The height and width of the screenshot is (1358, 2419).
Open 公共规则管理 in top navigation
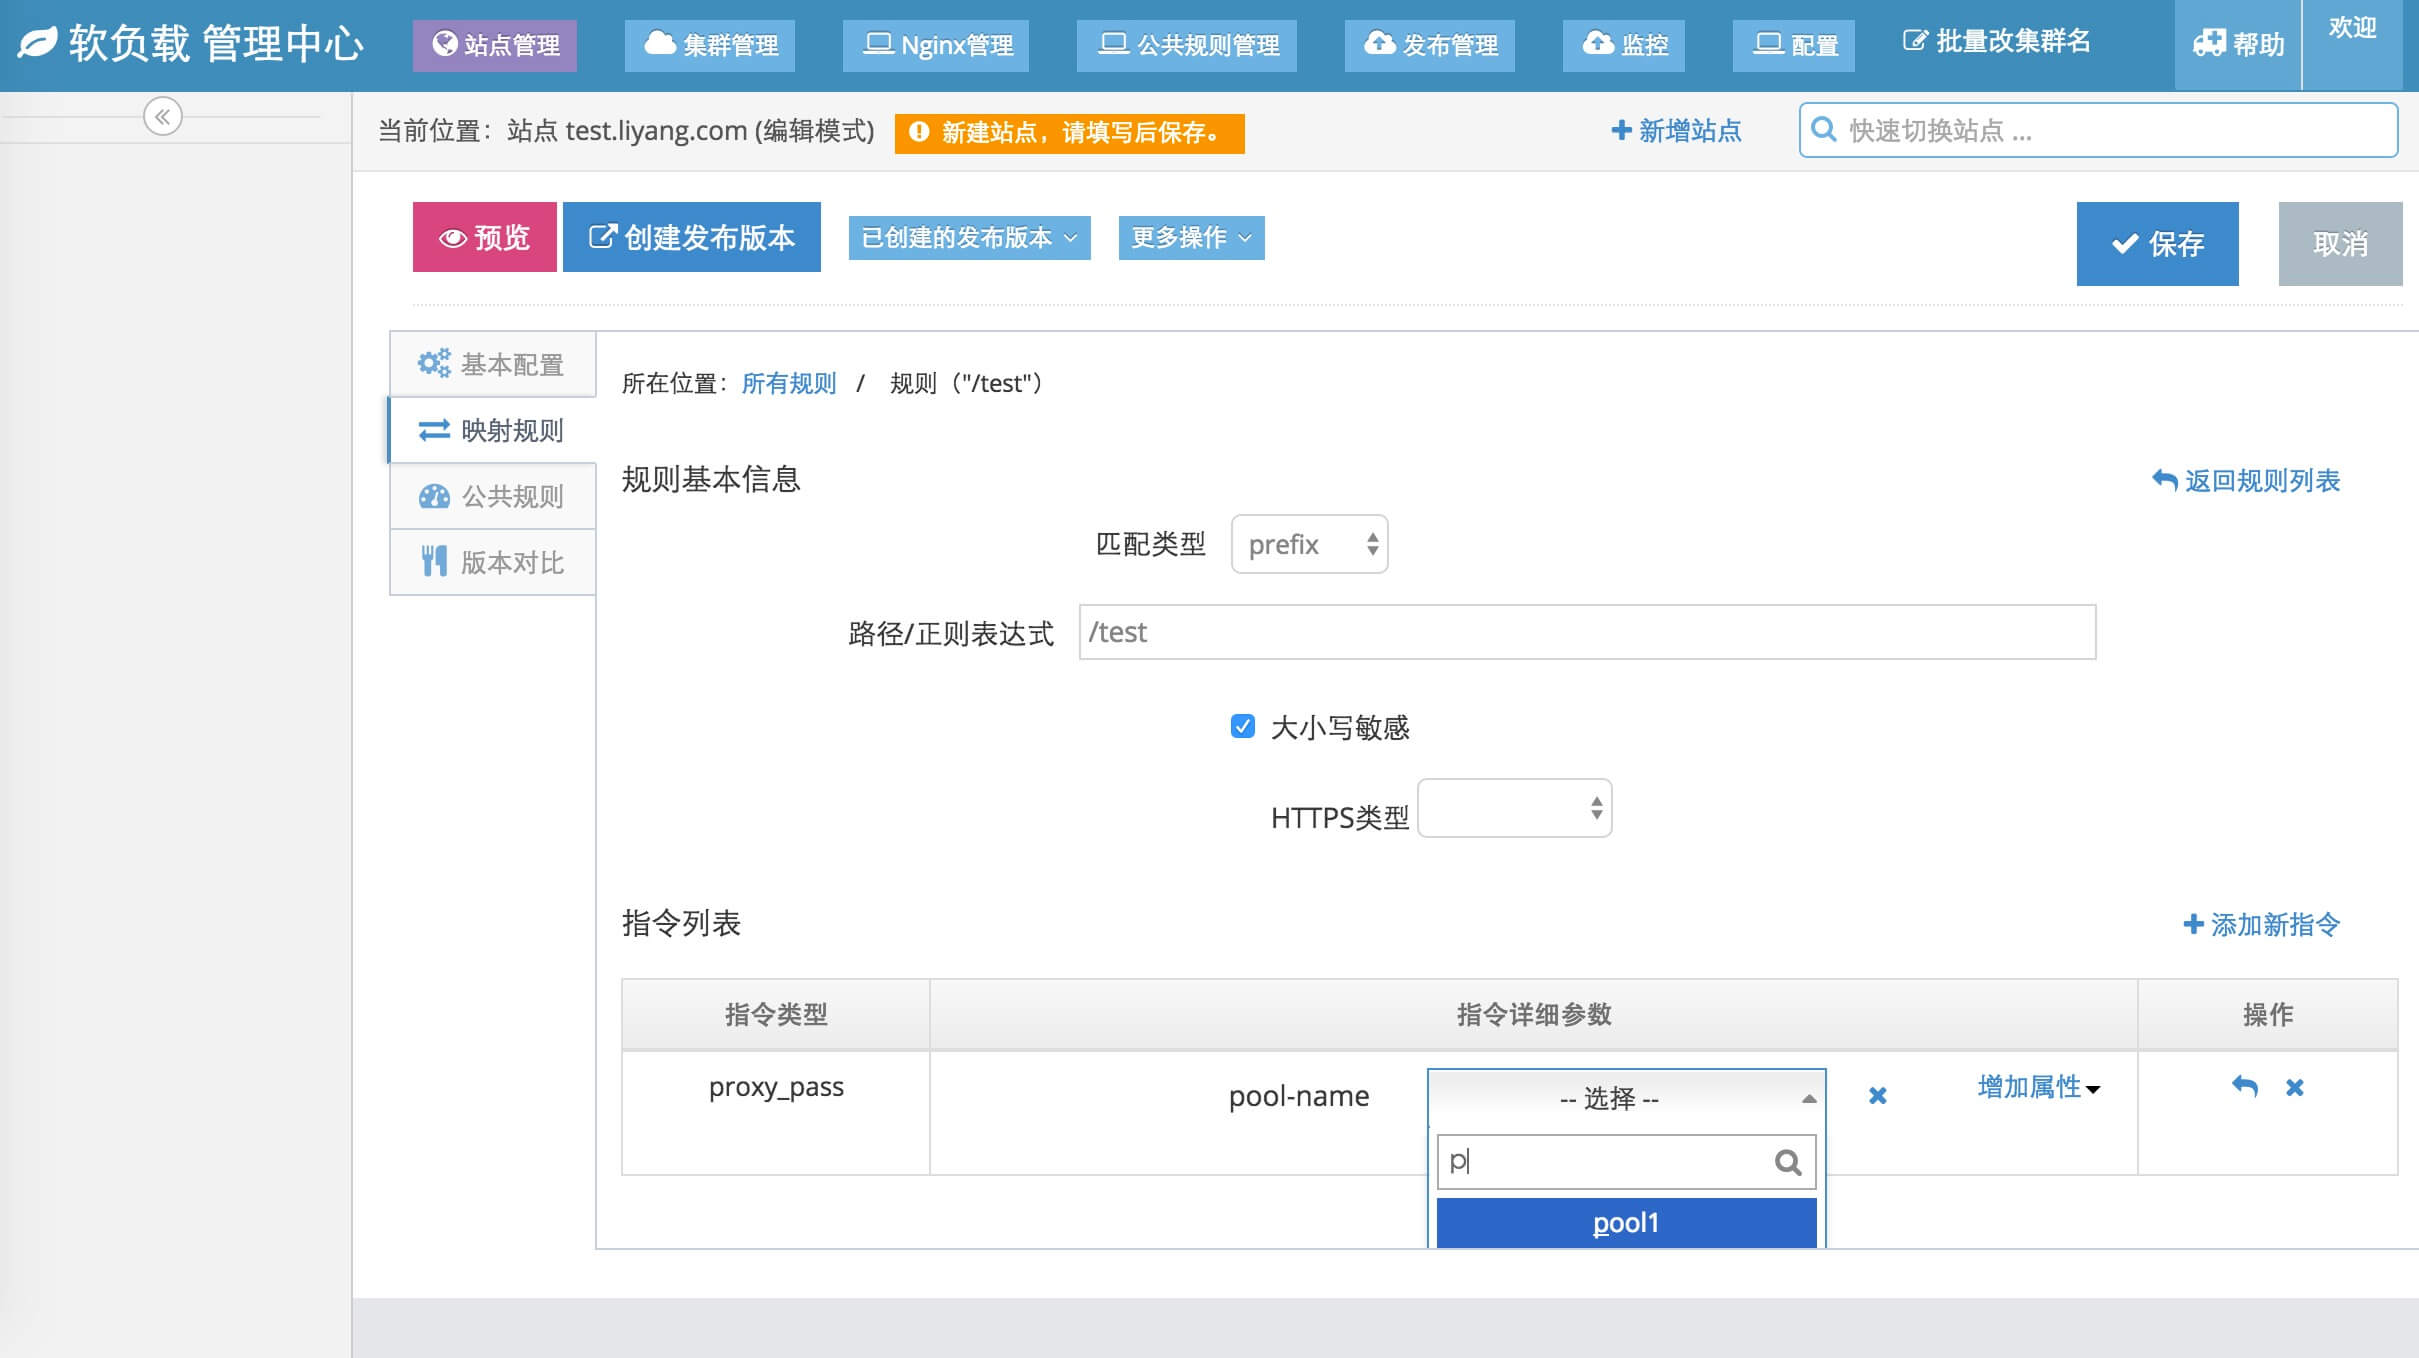point(1186,45)
